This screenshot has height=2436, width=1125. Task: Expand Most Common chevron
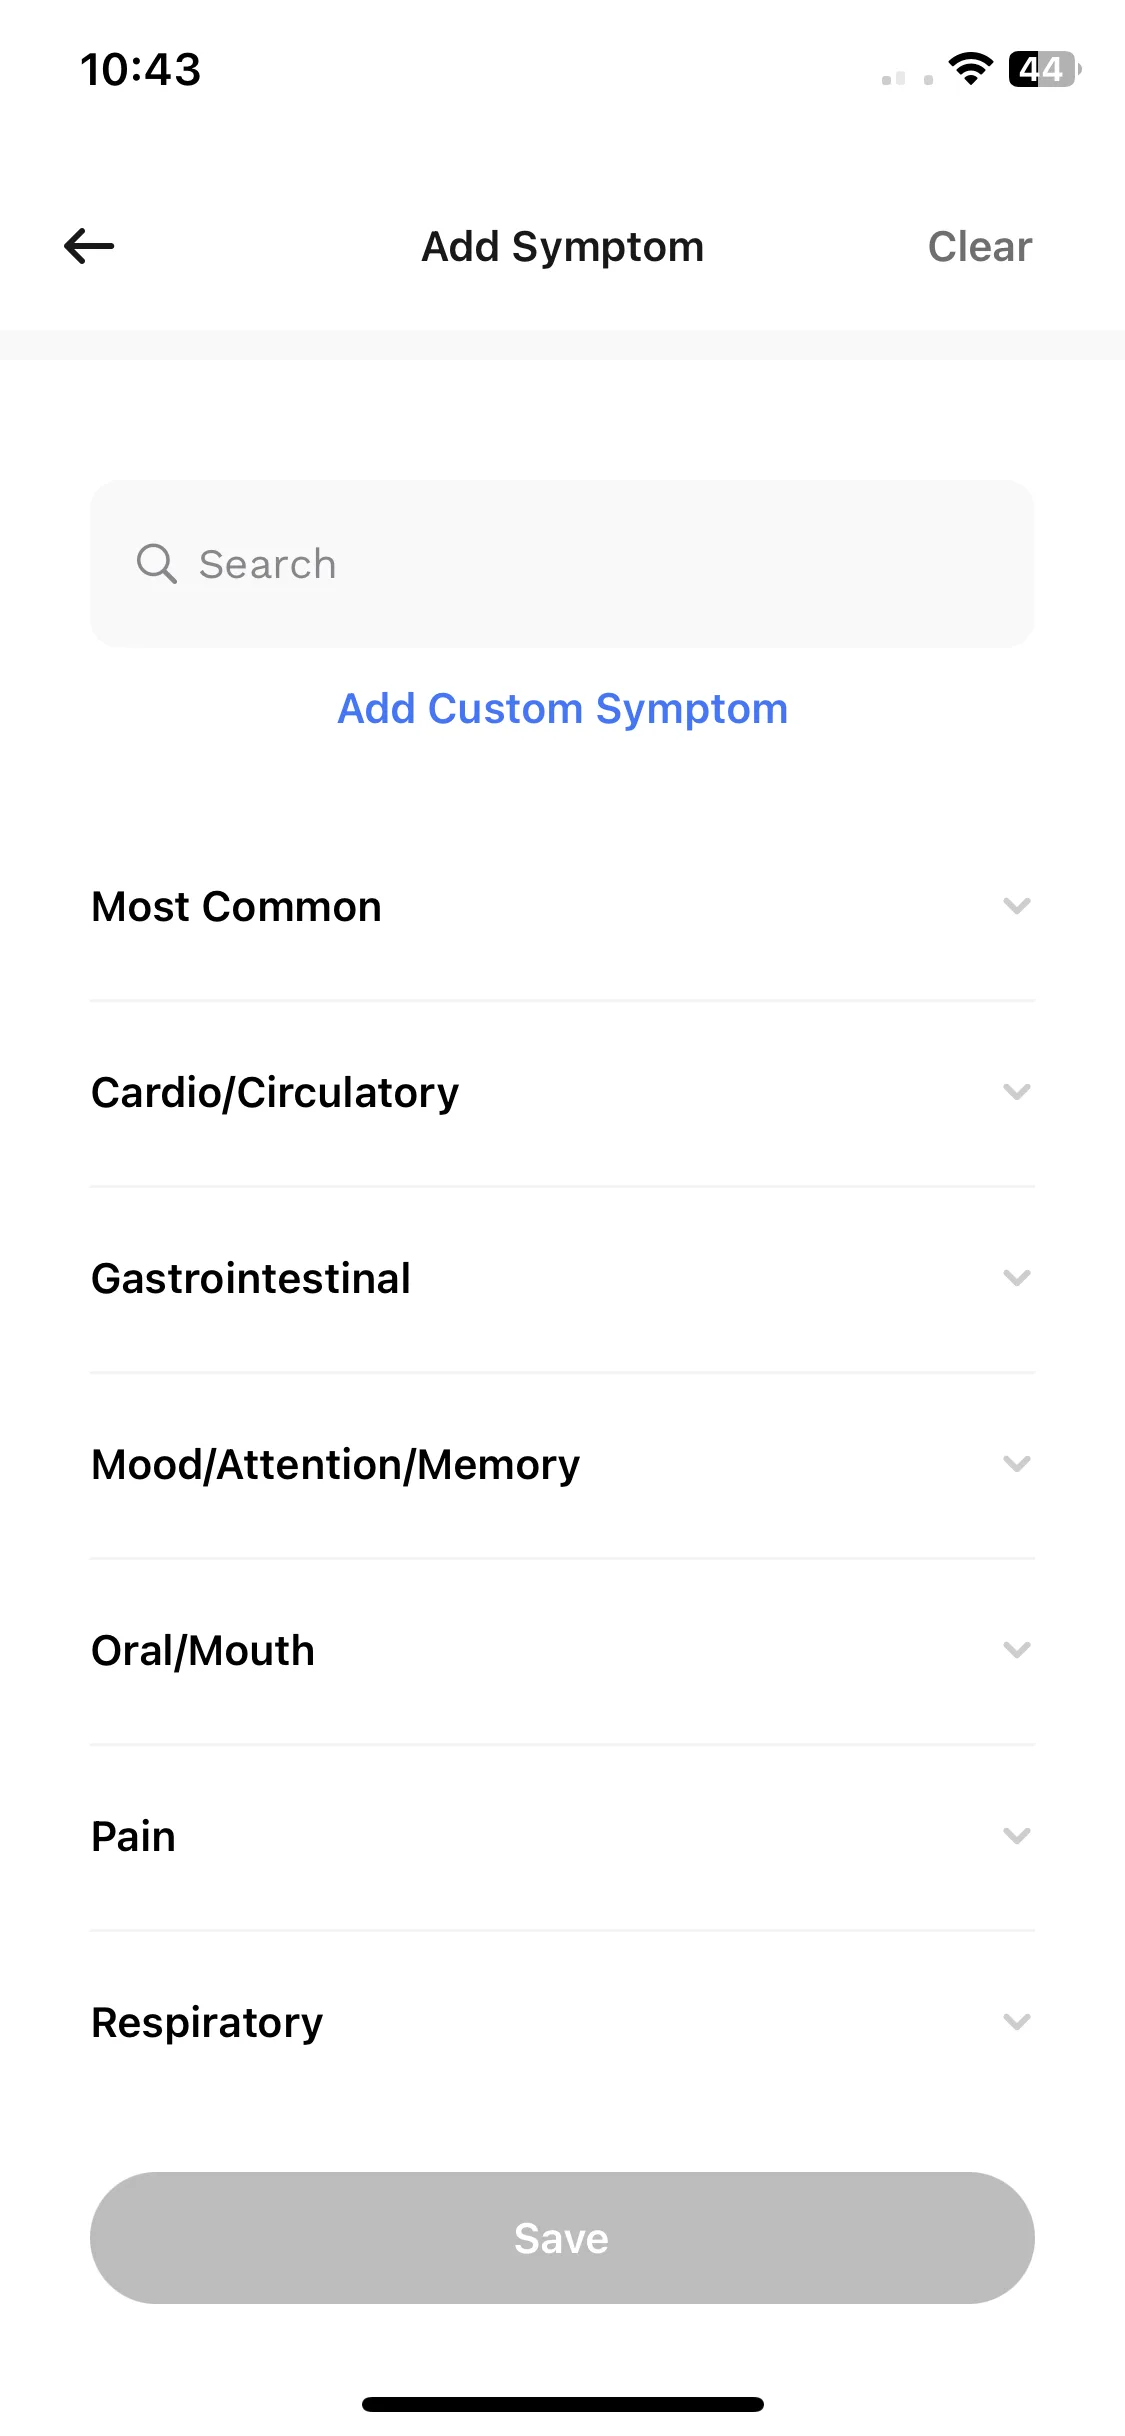tap(1017, 906)
